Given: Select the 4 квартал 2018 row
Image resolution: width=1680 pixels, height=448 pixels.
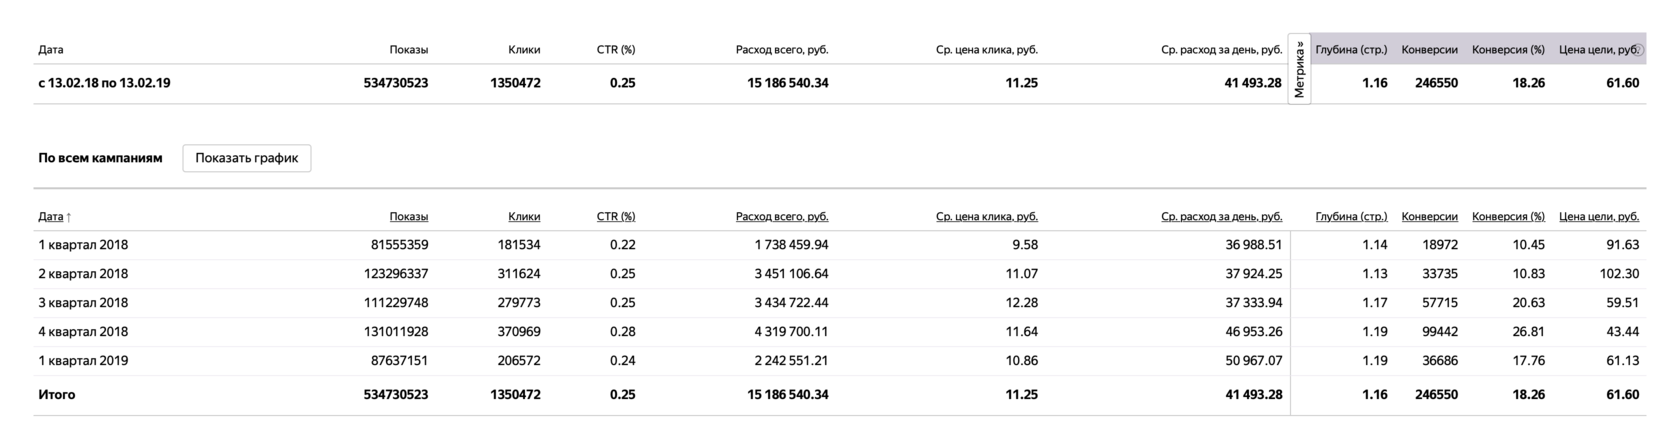Looking at the screenshot, I should (x=83, y=332).
